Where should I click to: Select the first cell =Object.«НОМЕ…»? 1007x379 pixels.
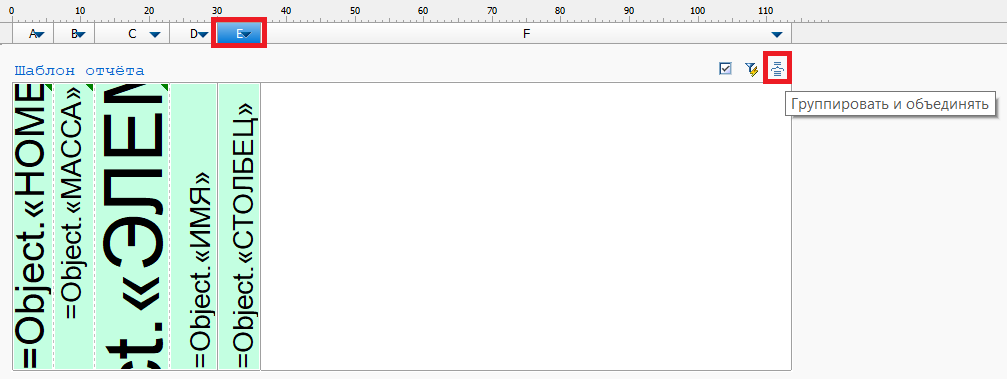[33, 226]
